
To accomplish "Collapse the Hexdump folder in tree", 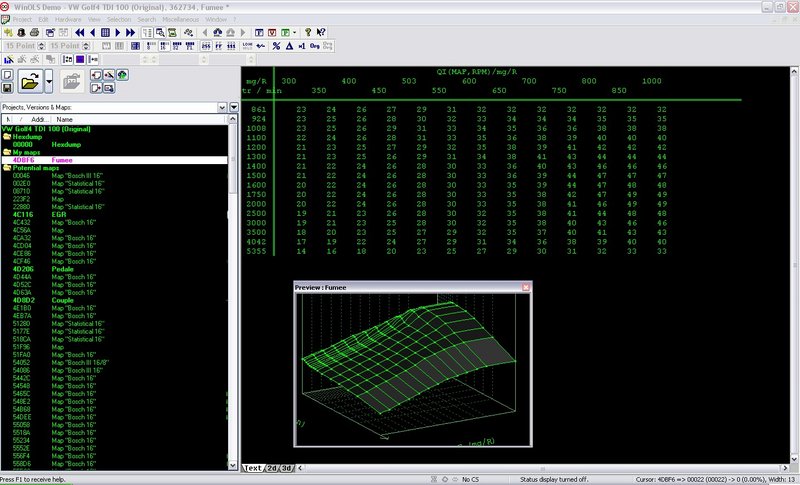I will coord(7,137).
